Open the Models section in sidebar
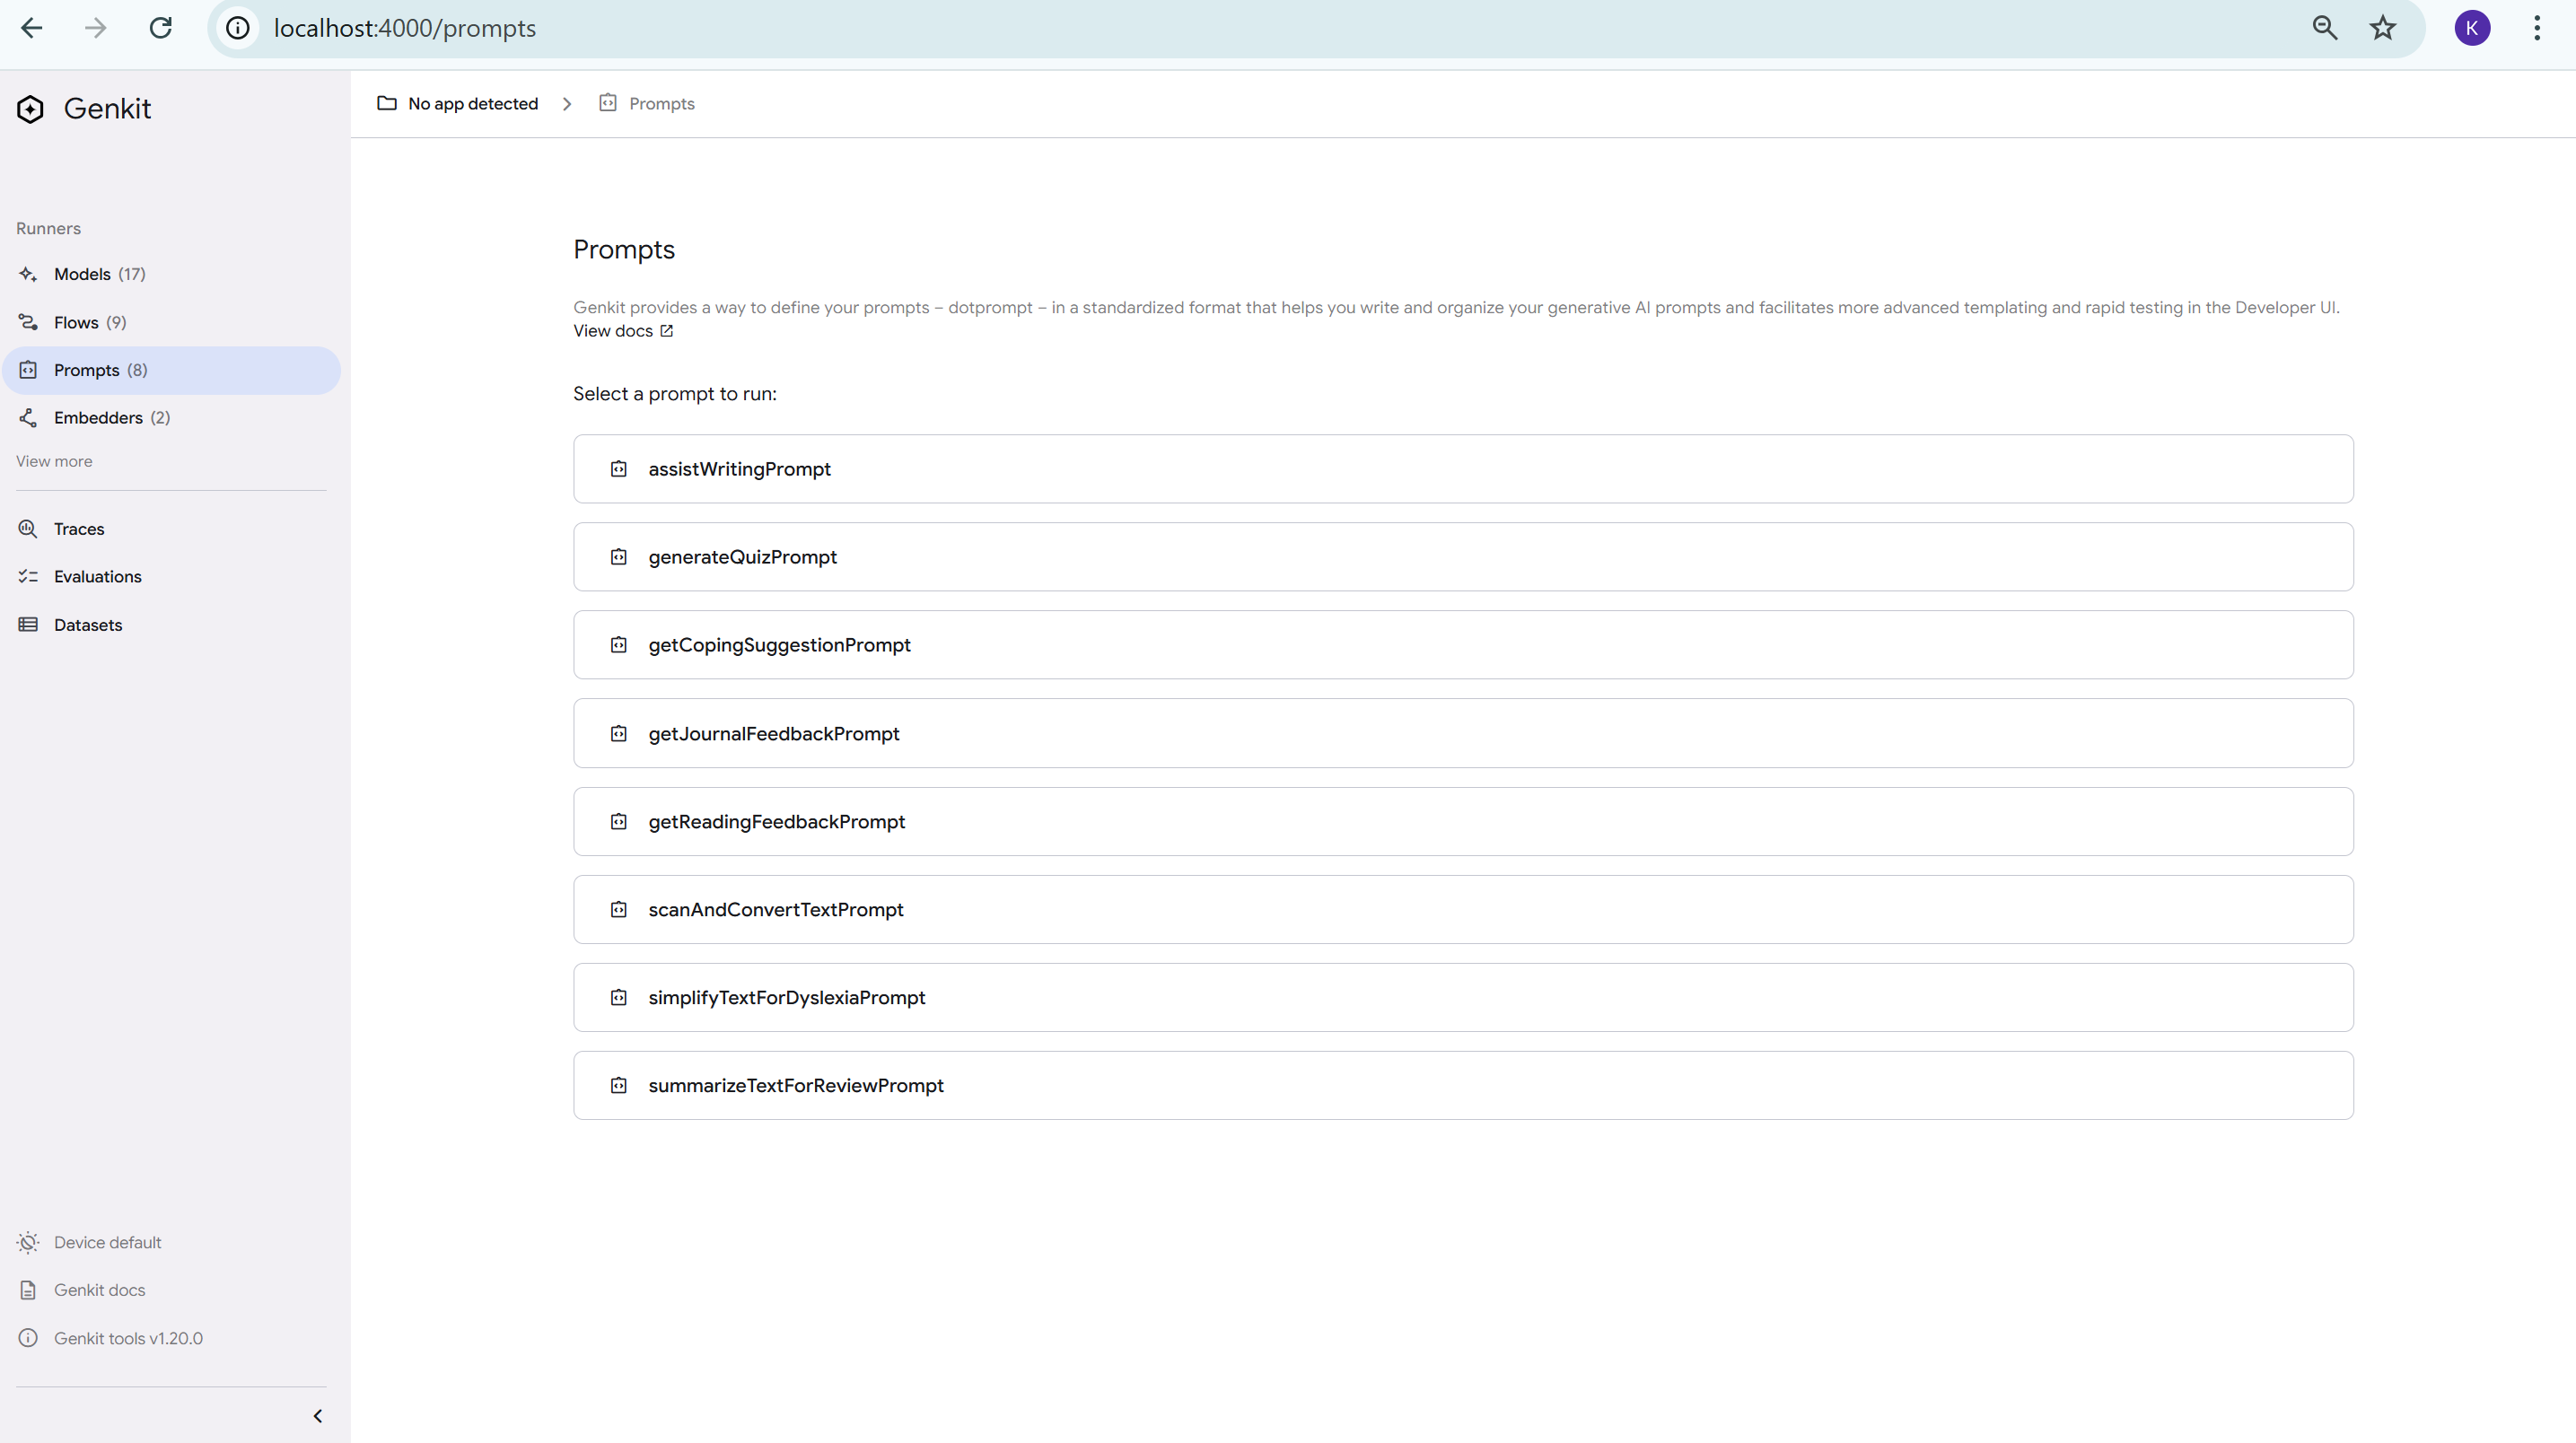 pos(82,273)
